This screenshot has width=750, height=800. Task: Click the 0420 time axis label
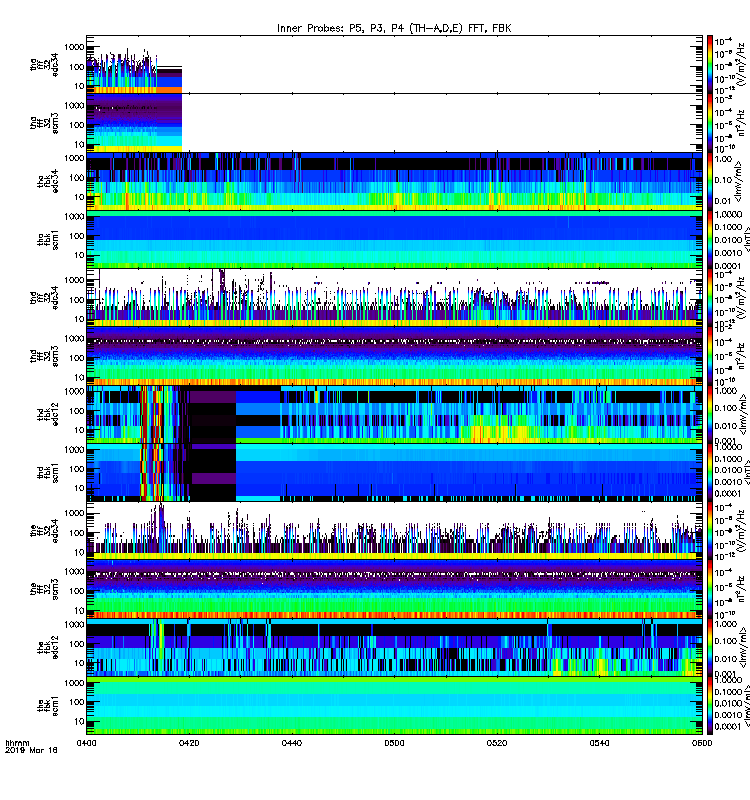(189, 743)
